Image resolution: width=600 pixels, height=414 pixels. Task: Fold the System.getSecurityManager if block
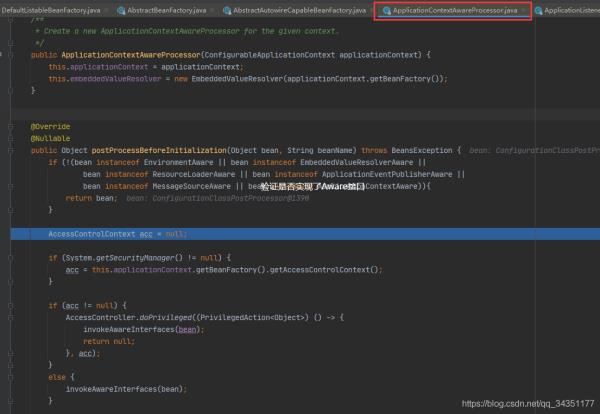coord(11,258)
